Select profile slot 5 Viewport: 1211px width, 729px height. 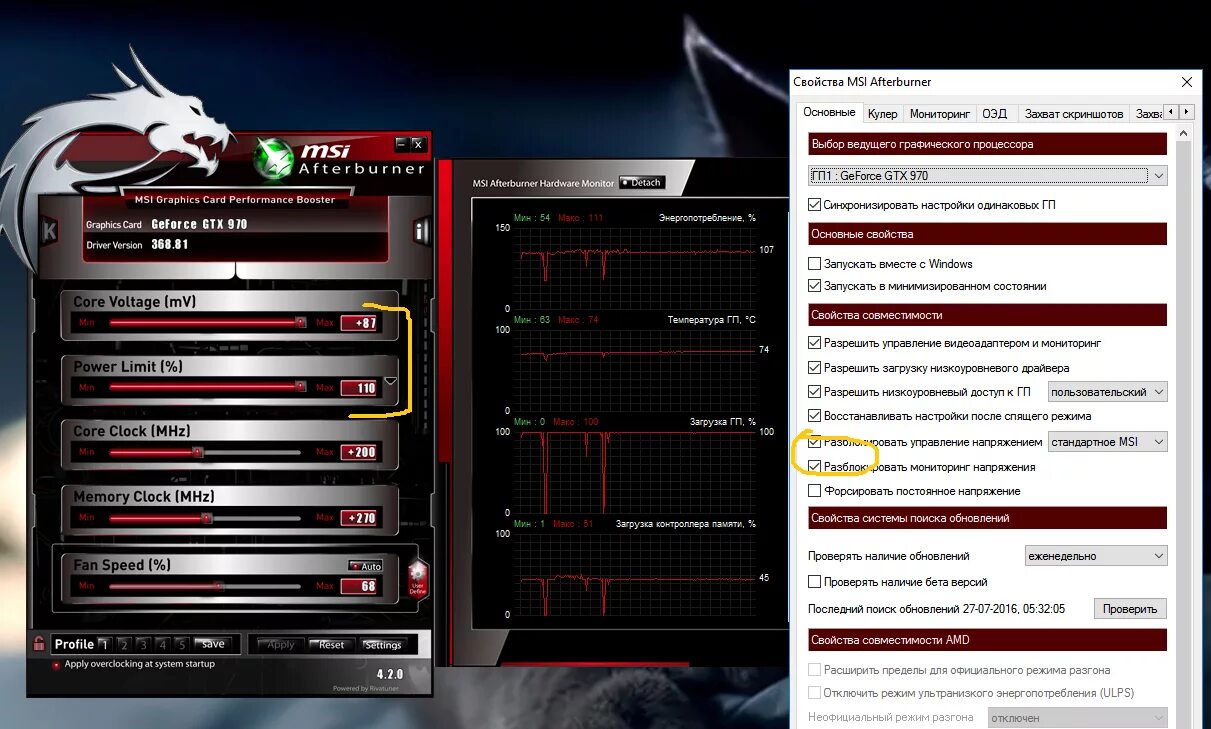pyautogui.click(x=181, y=644)
